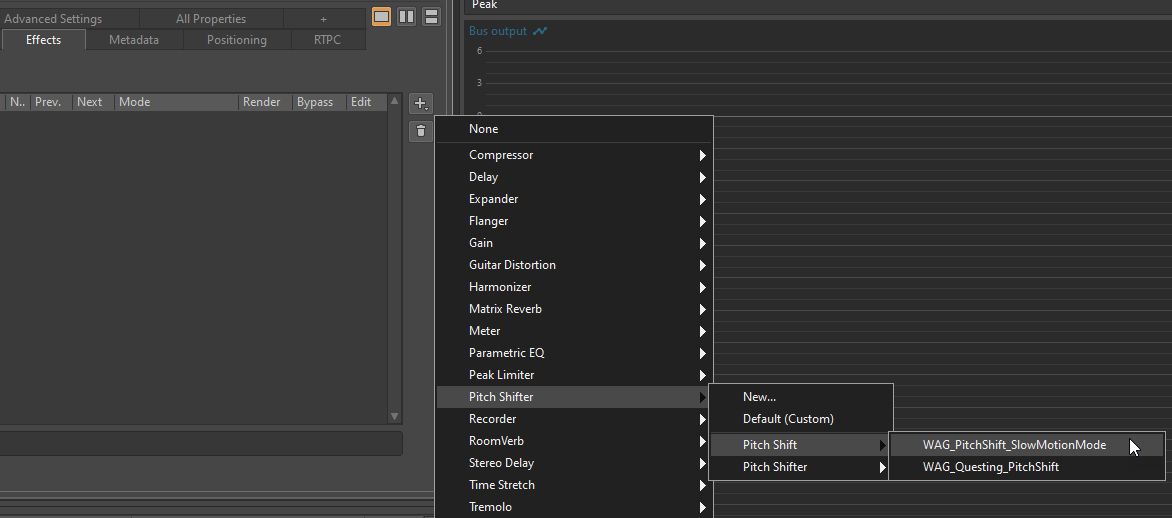
Task: Open the Metadata tab
Action: (x=134, y=40)
